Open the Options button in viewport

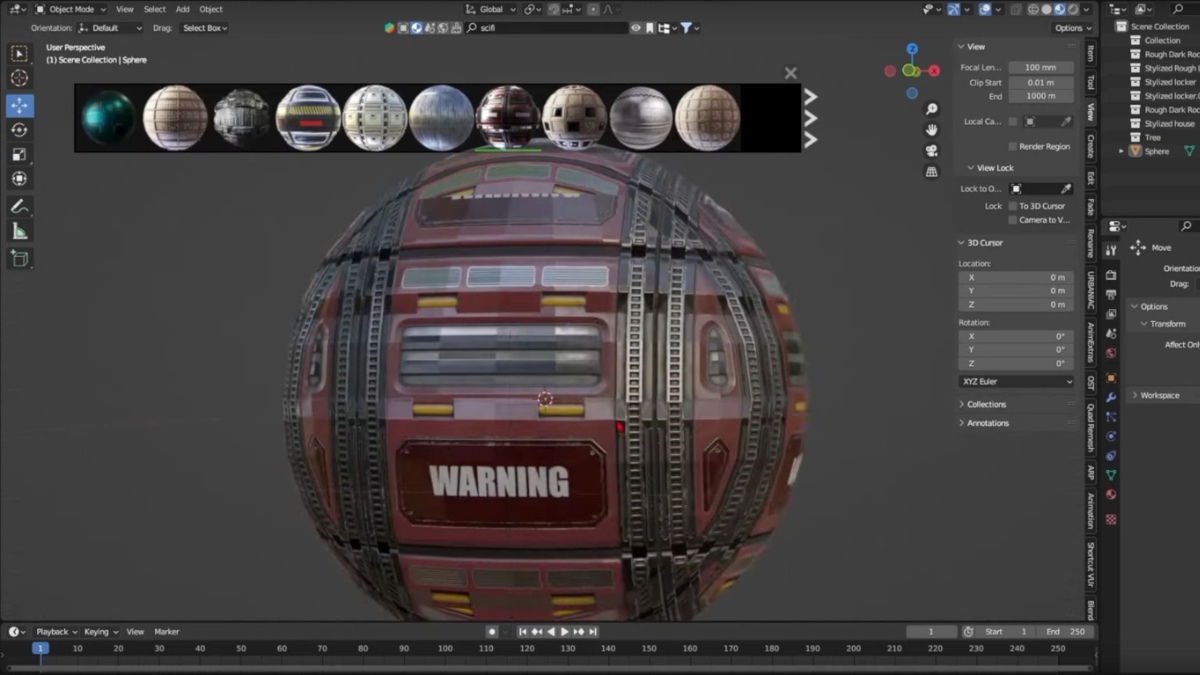point(1072,28)
